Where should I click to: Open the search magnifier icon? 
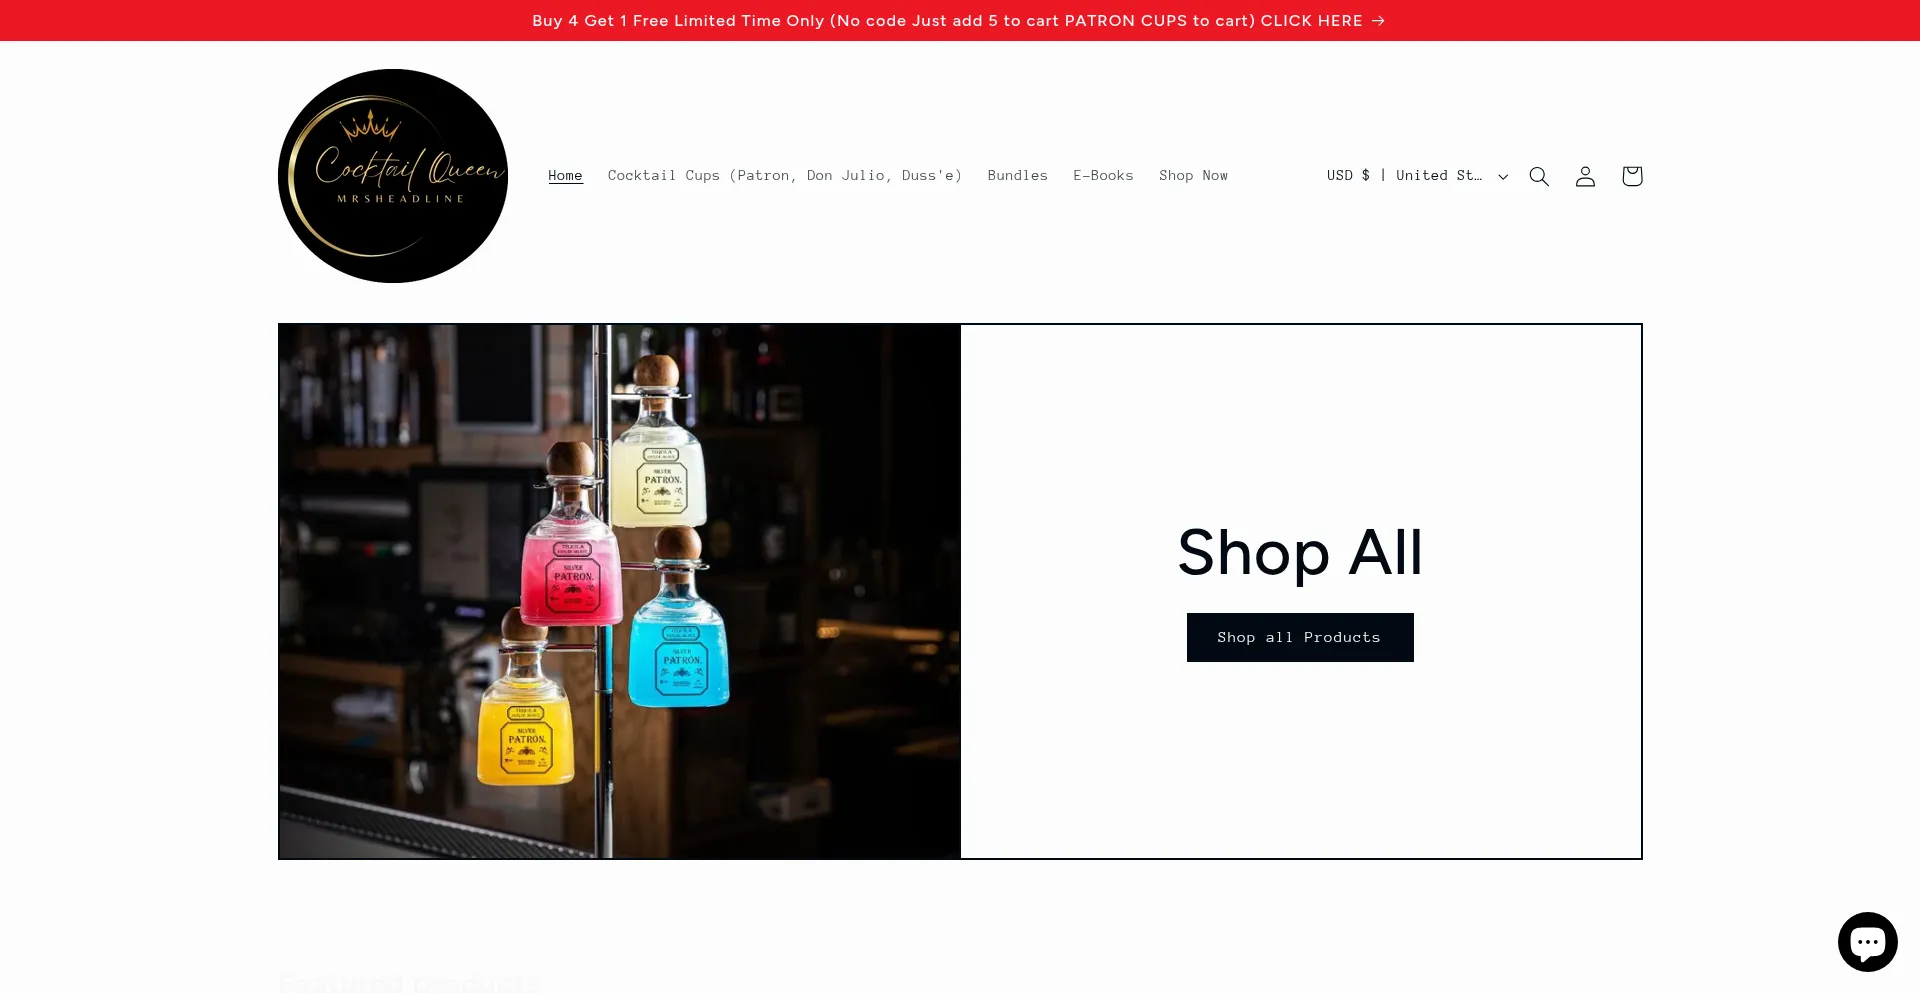1539,176
